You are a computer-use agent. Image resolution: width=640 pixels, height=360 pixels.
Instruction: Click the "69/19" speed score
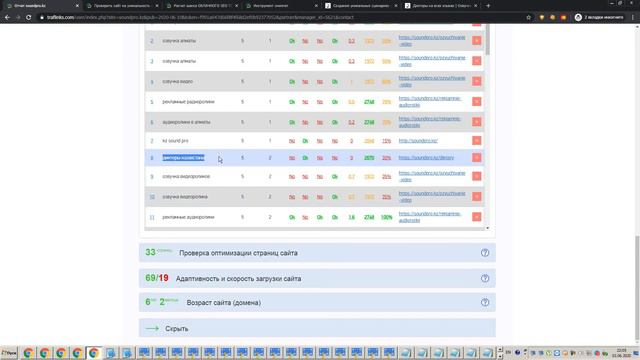coord(157,278)
